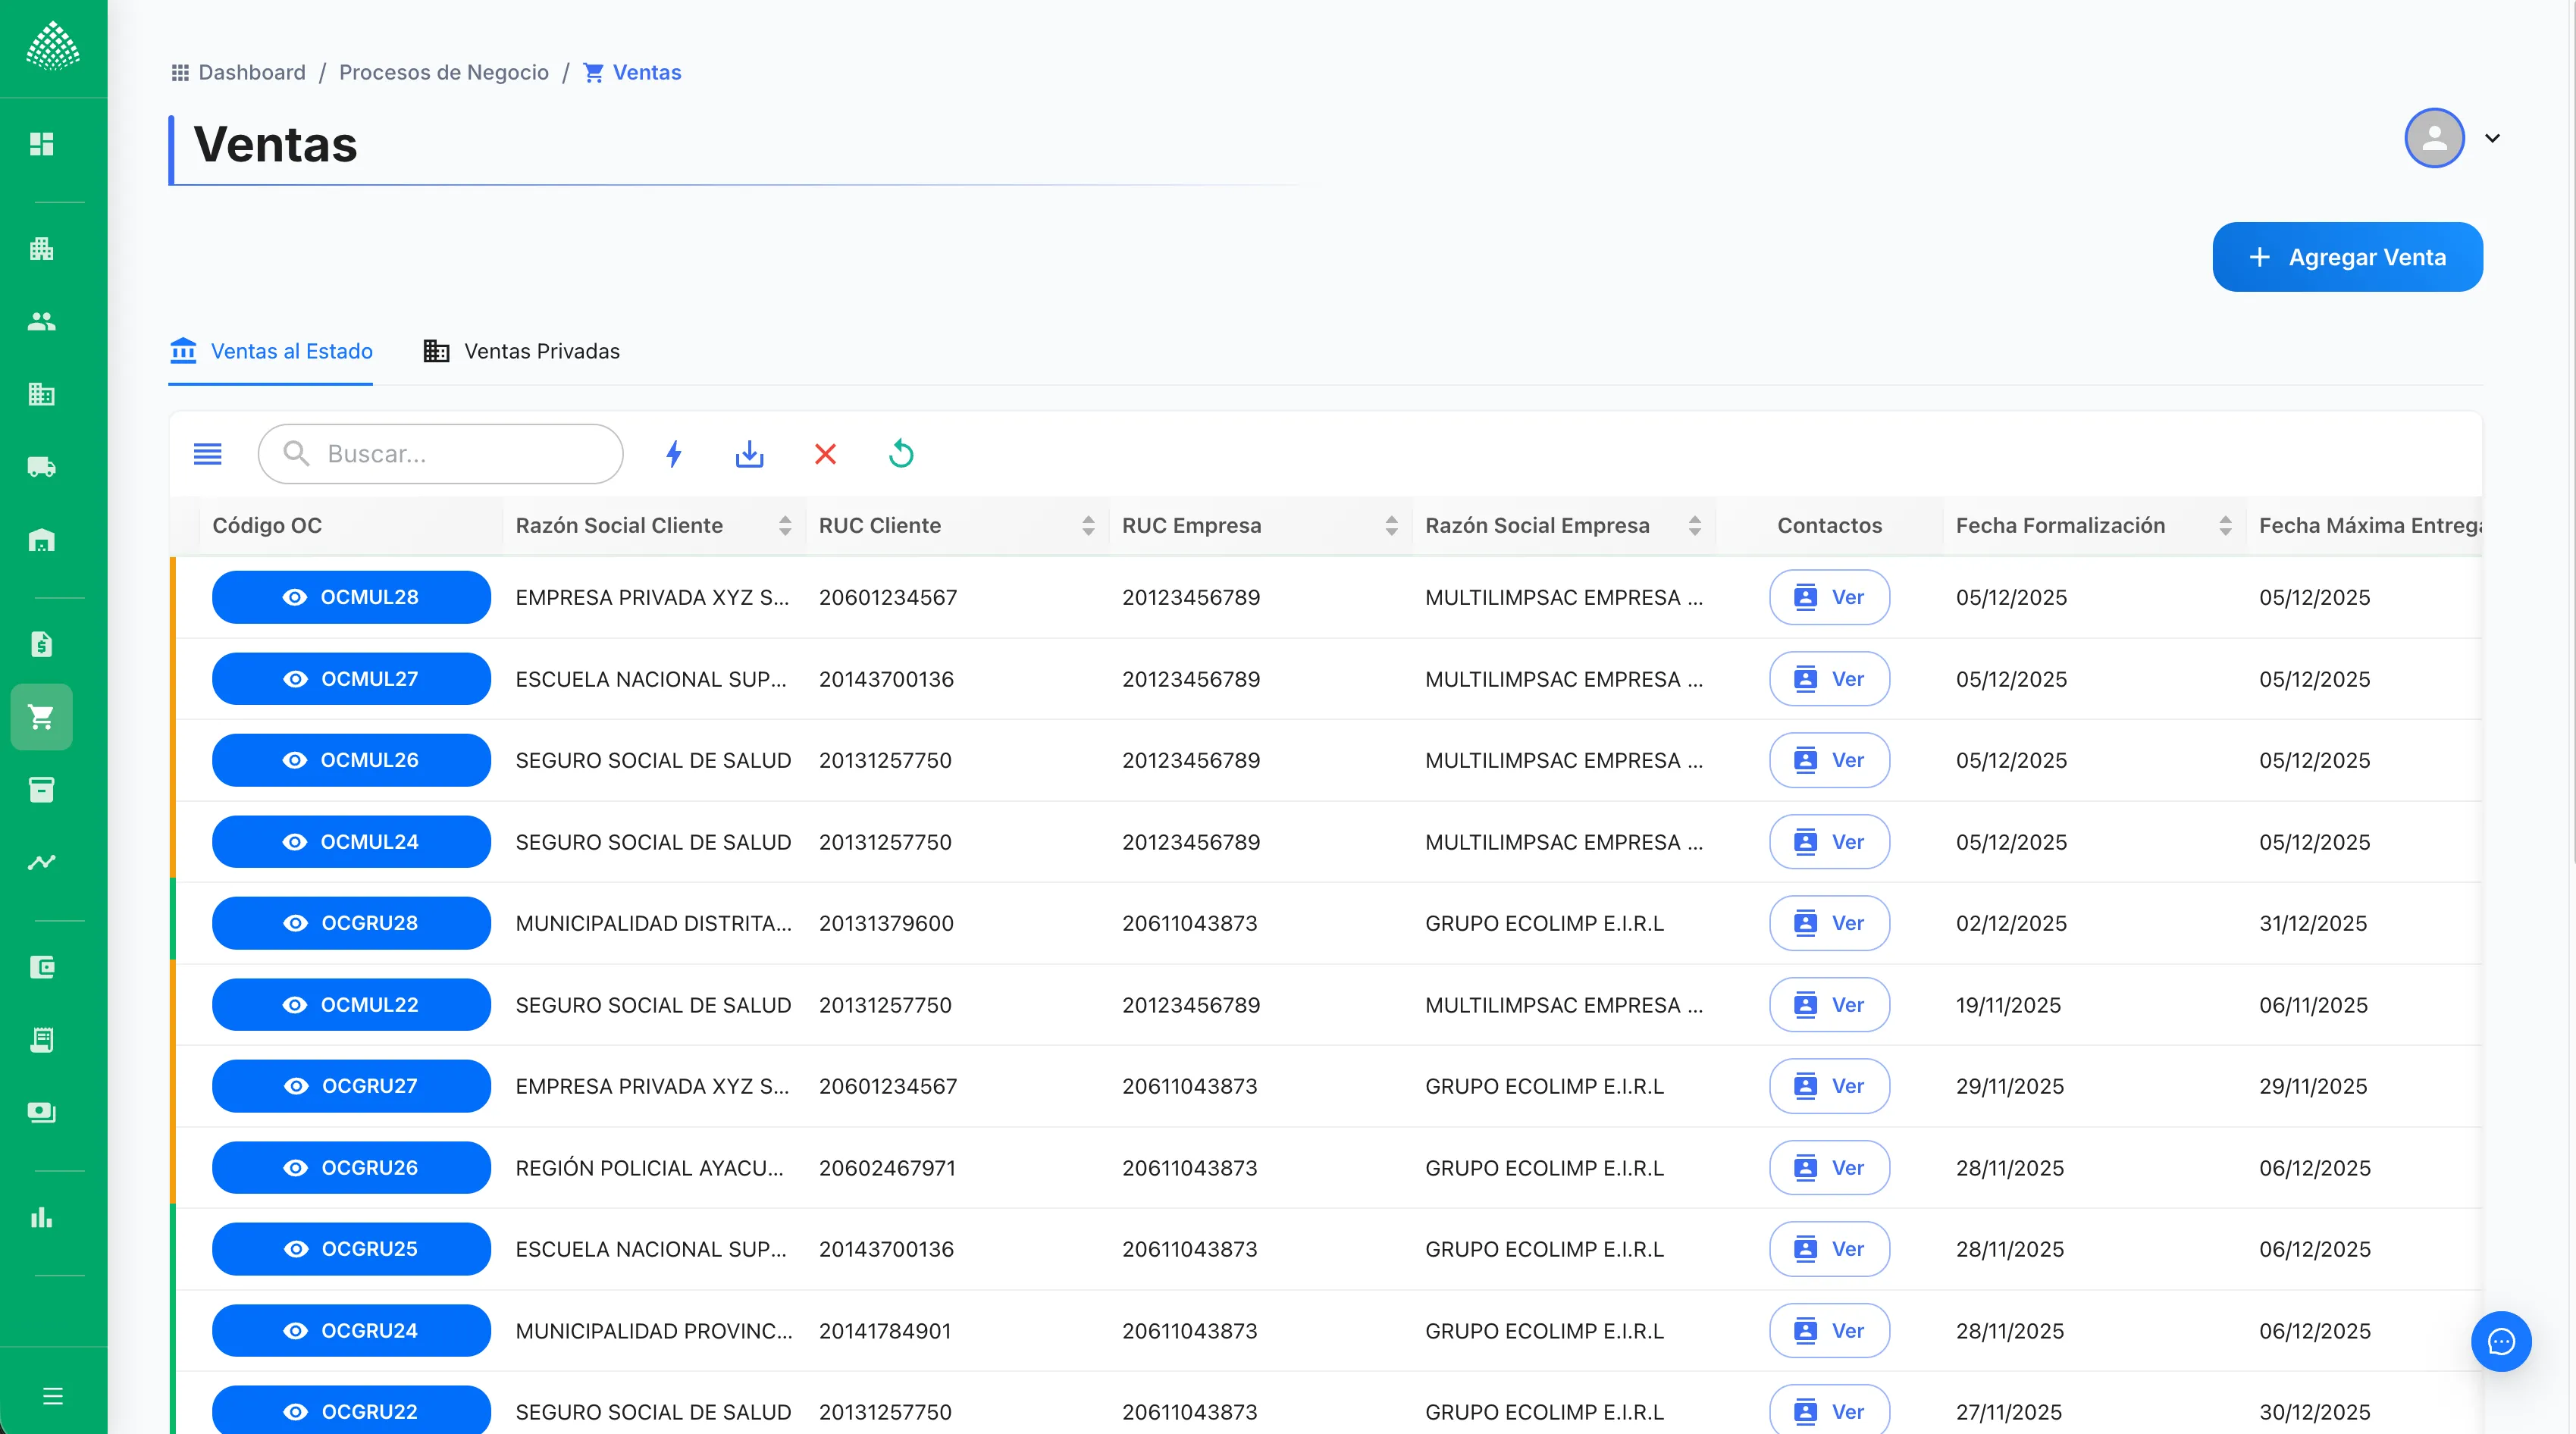Image resolution: width=2576 pixels, height=1434 pixels.
Task: Click the red X clear filter icon
Action: coord(824,454)
